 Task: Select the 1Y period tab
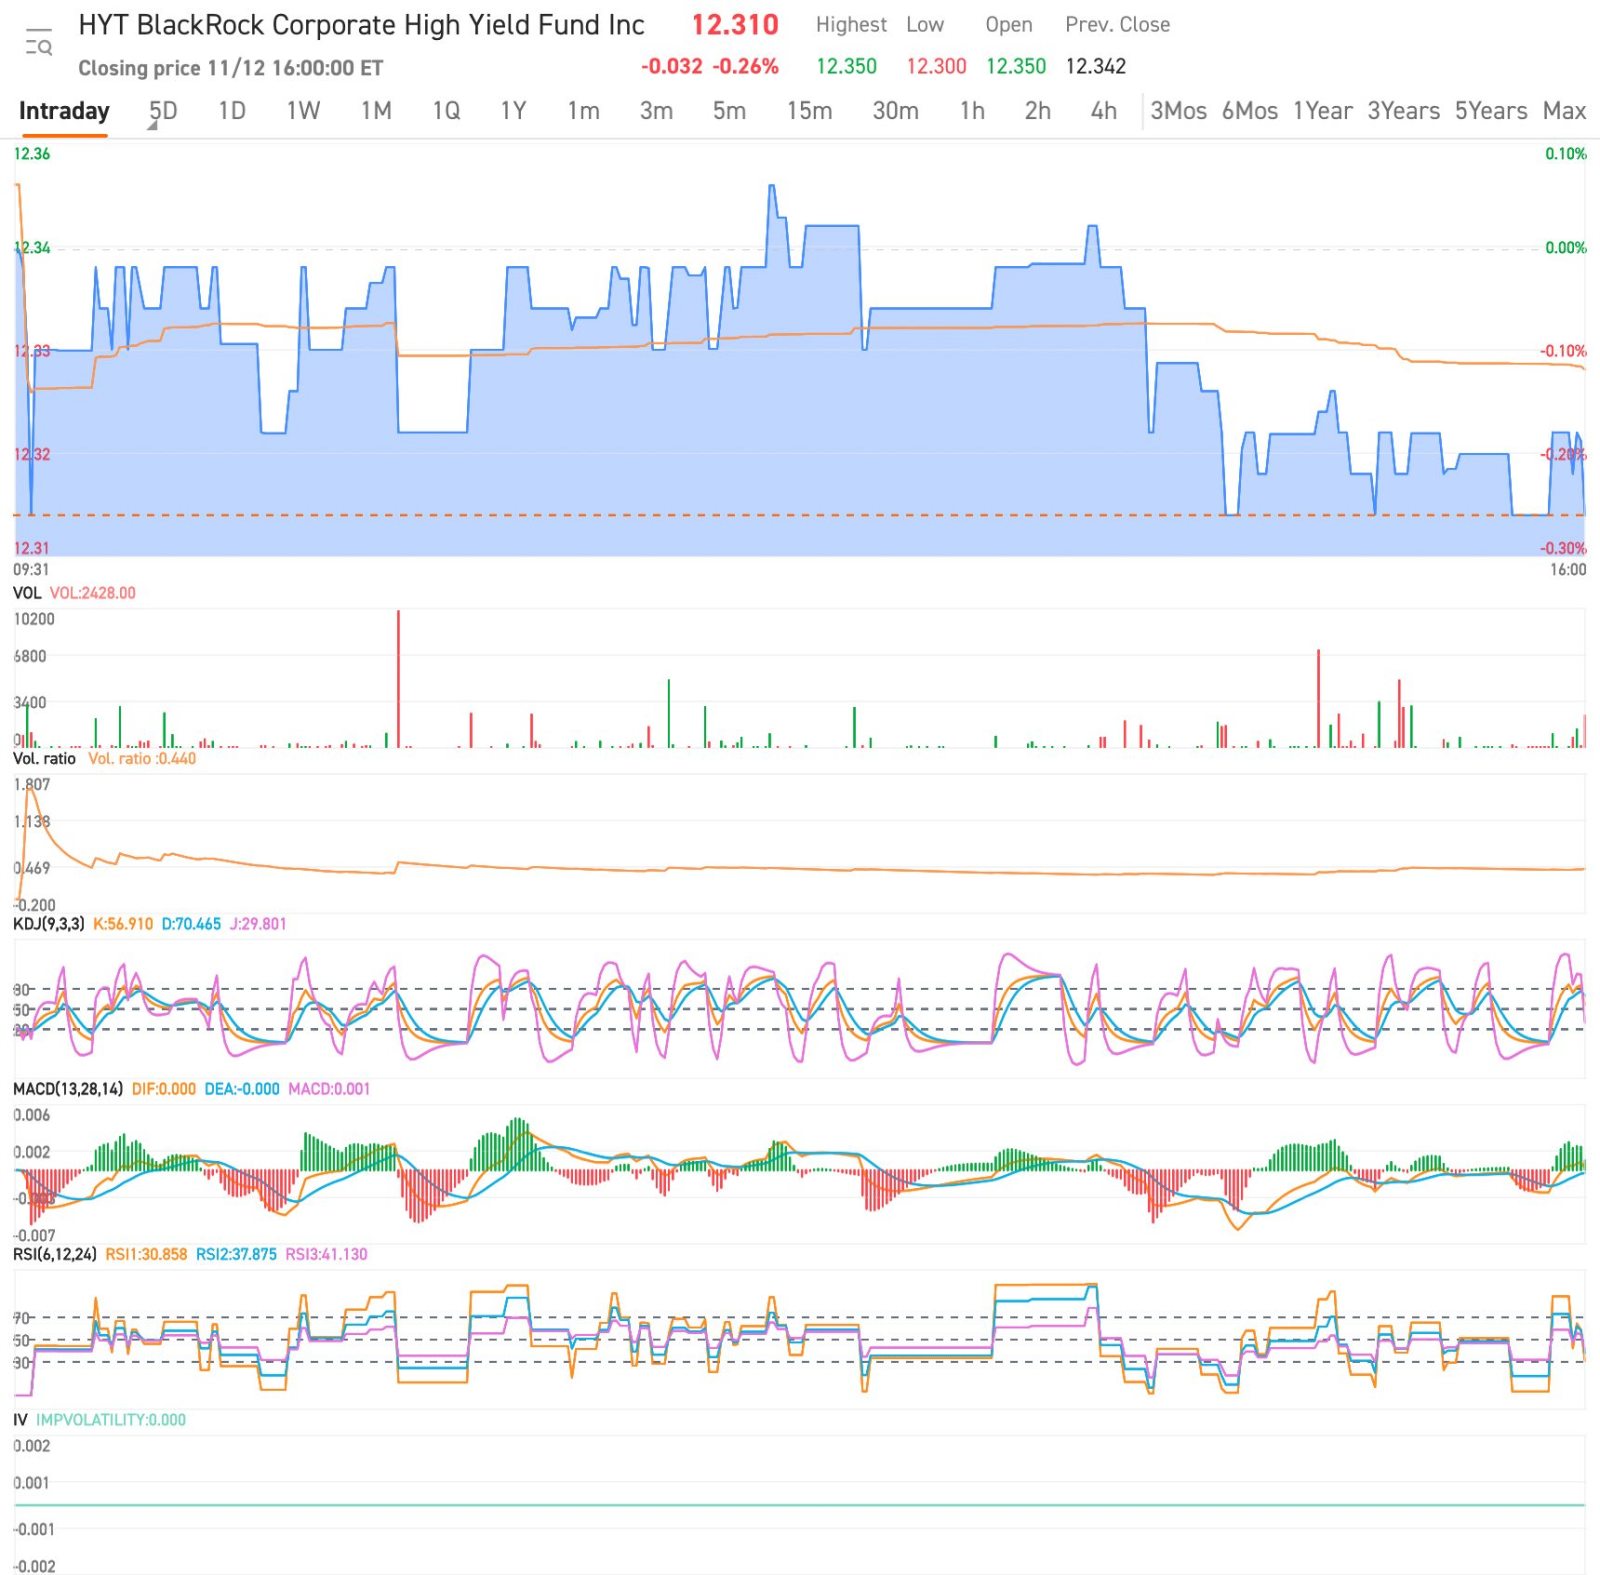pyautogui.click(x=513, y=111)
